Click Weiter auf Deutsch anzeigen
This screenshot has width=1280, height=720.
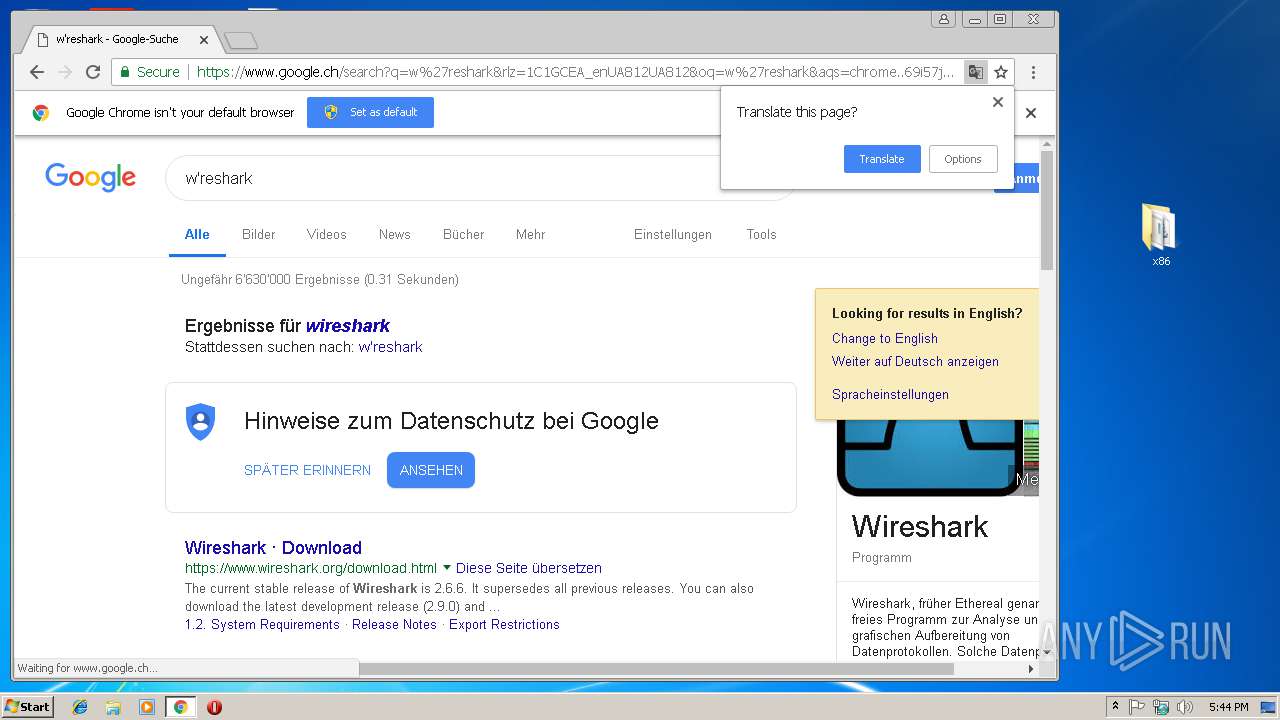tap(915, 362)
